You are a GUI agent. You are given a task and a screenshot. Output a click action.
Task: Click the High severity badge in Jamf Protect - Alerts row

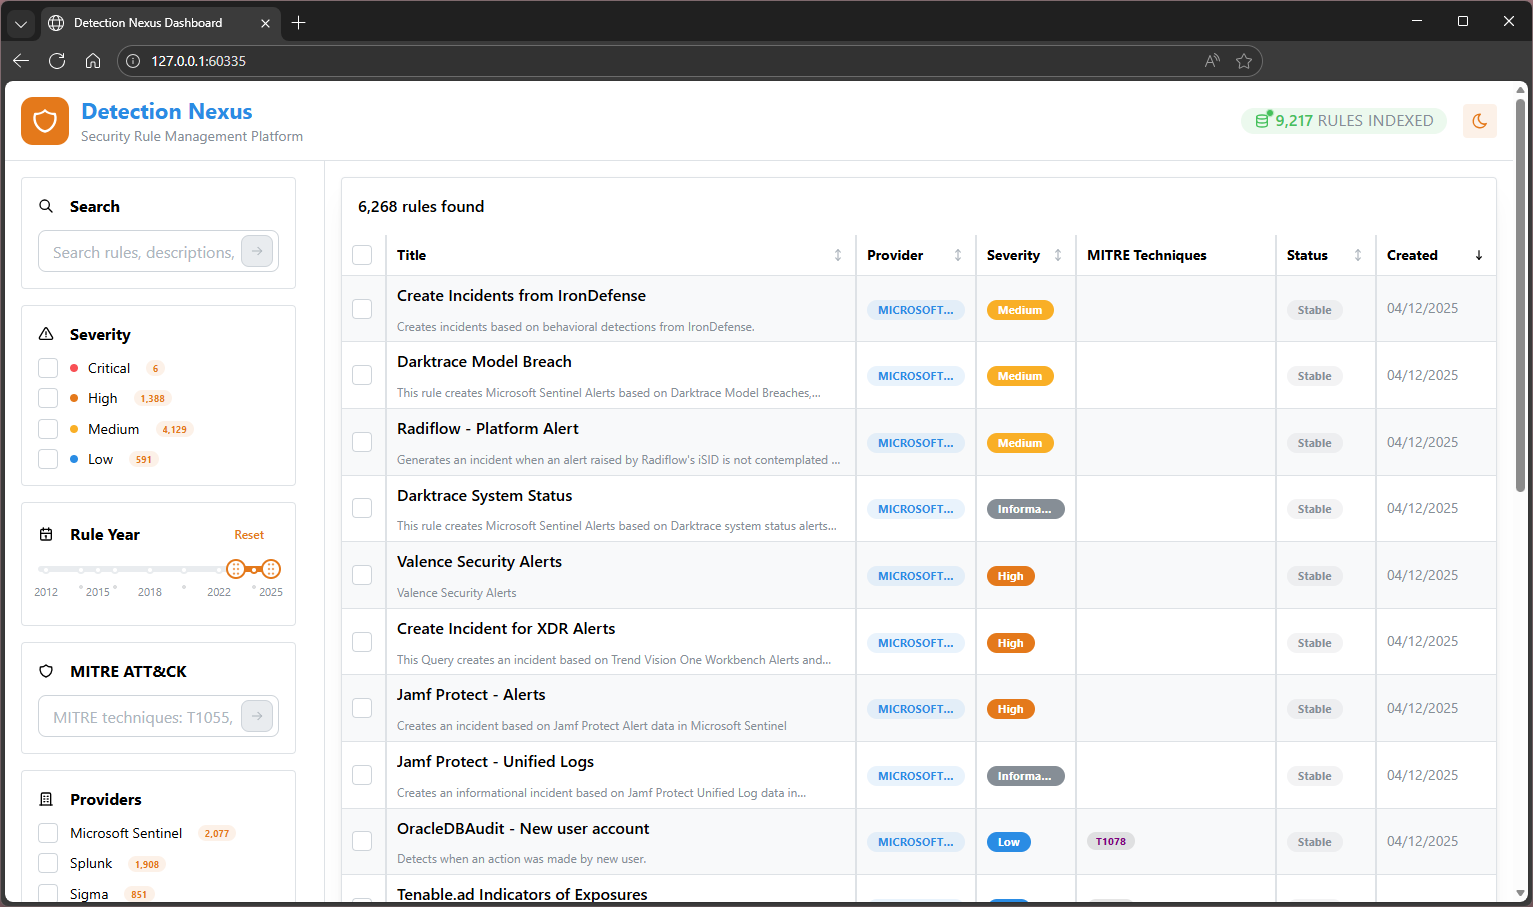coord(1011,709)
